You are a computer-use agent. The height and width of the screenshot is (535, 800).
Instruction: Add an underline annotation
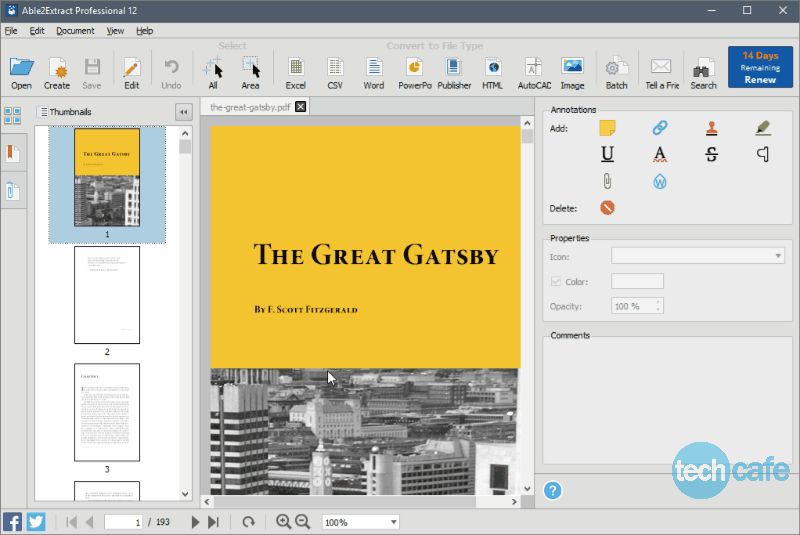point(607,154)
